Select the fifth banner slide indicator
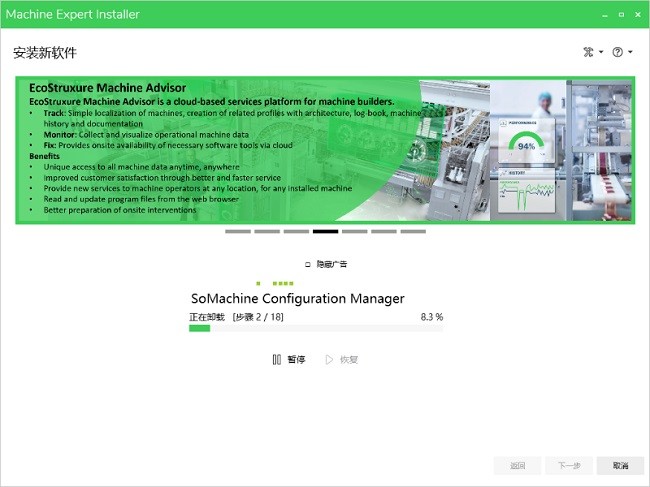 pyautogui.click(x=355, y=231)
